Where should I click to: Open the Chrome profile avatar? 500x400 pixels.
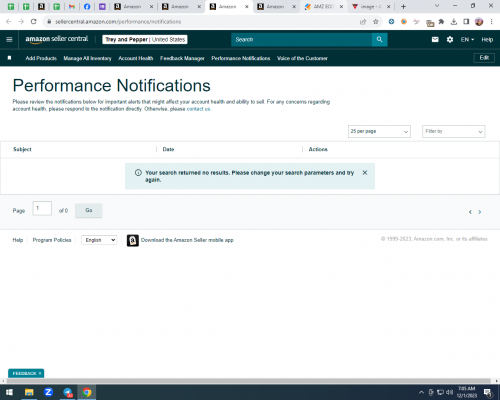pos(479,22)
